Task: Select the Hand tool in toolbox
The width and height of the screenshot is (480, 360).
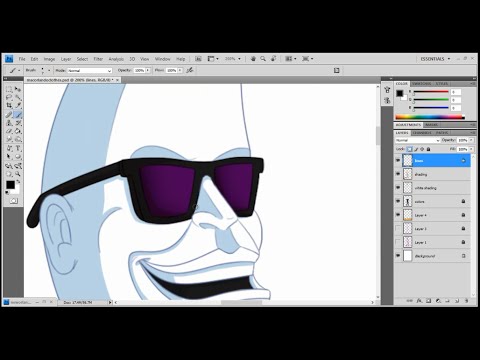Action: click(9, 174)
